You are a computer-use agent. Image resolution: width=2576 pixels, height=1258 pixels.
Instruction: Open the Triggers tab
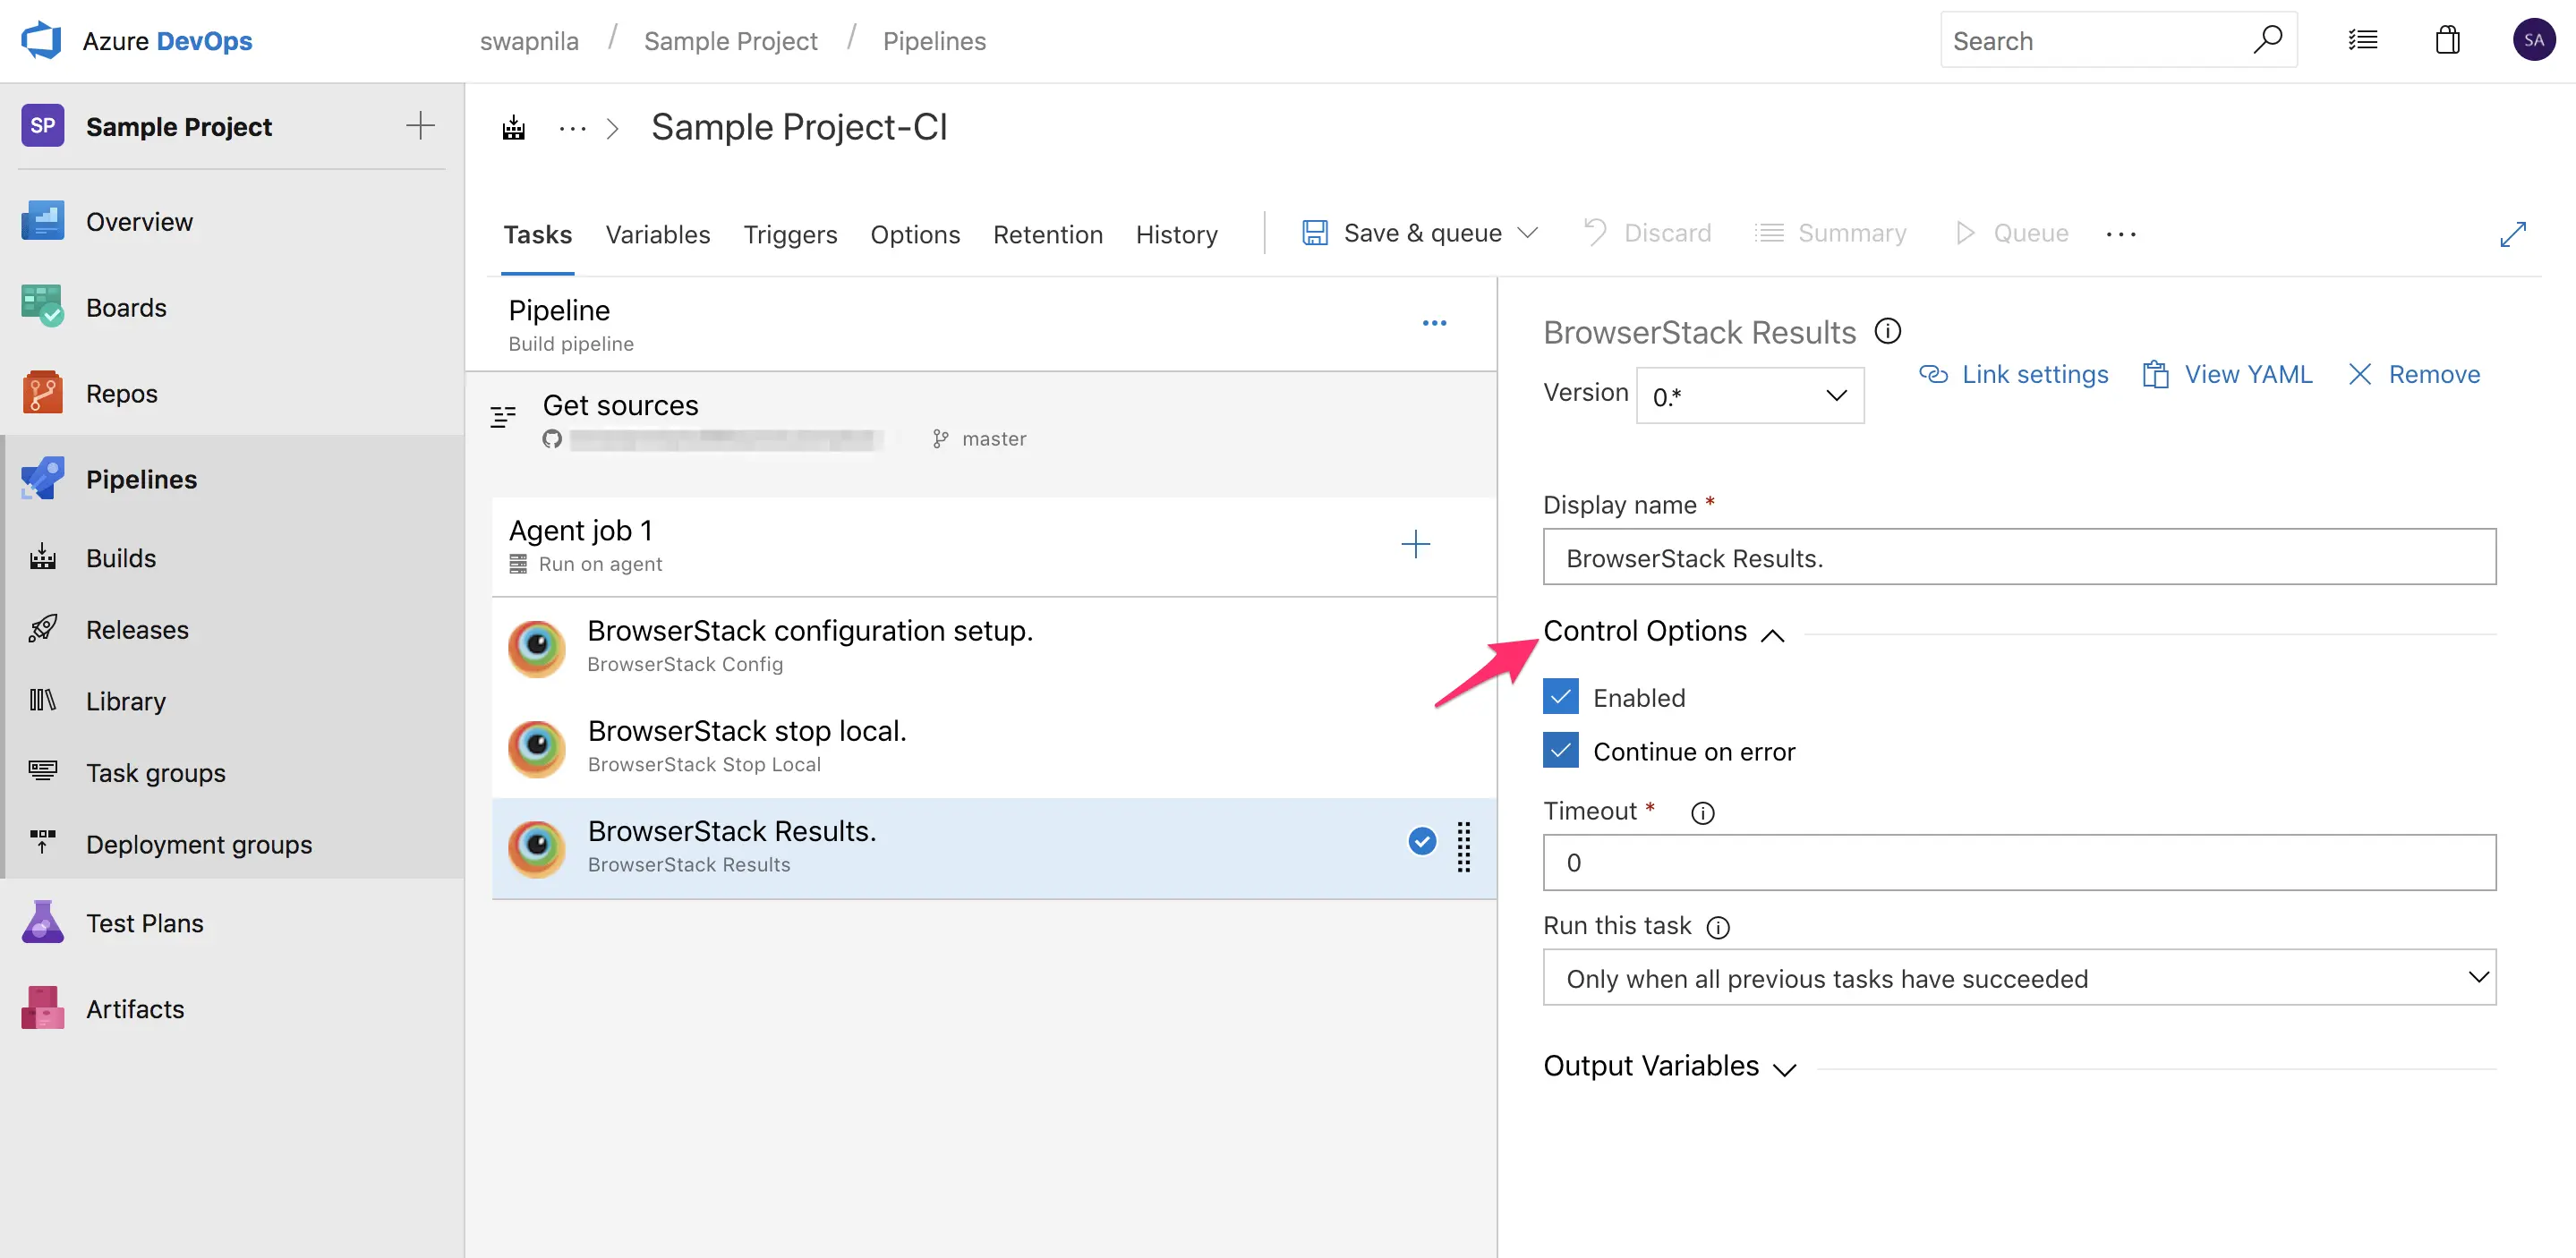click(789, 234)
